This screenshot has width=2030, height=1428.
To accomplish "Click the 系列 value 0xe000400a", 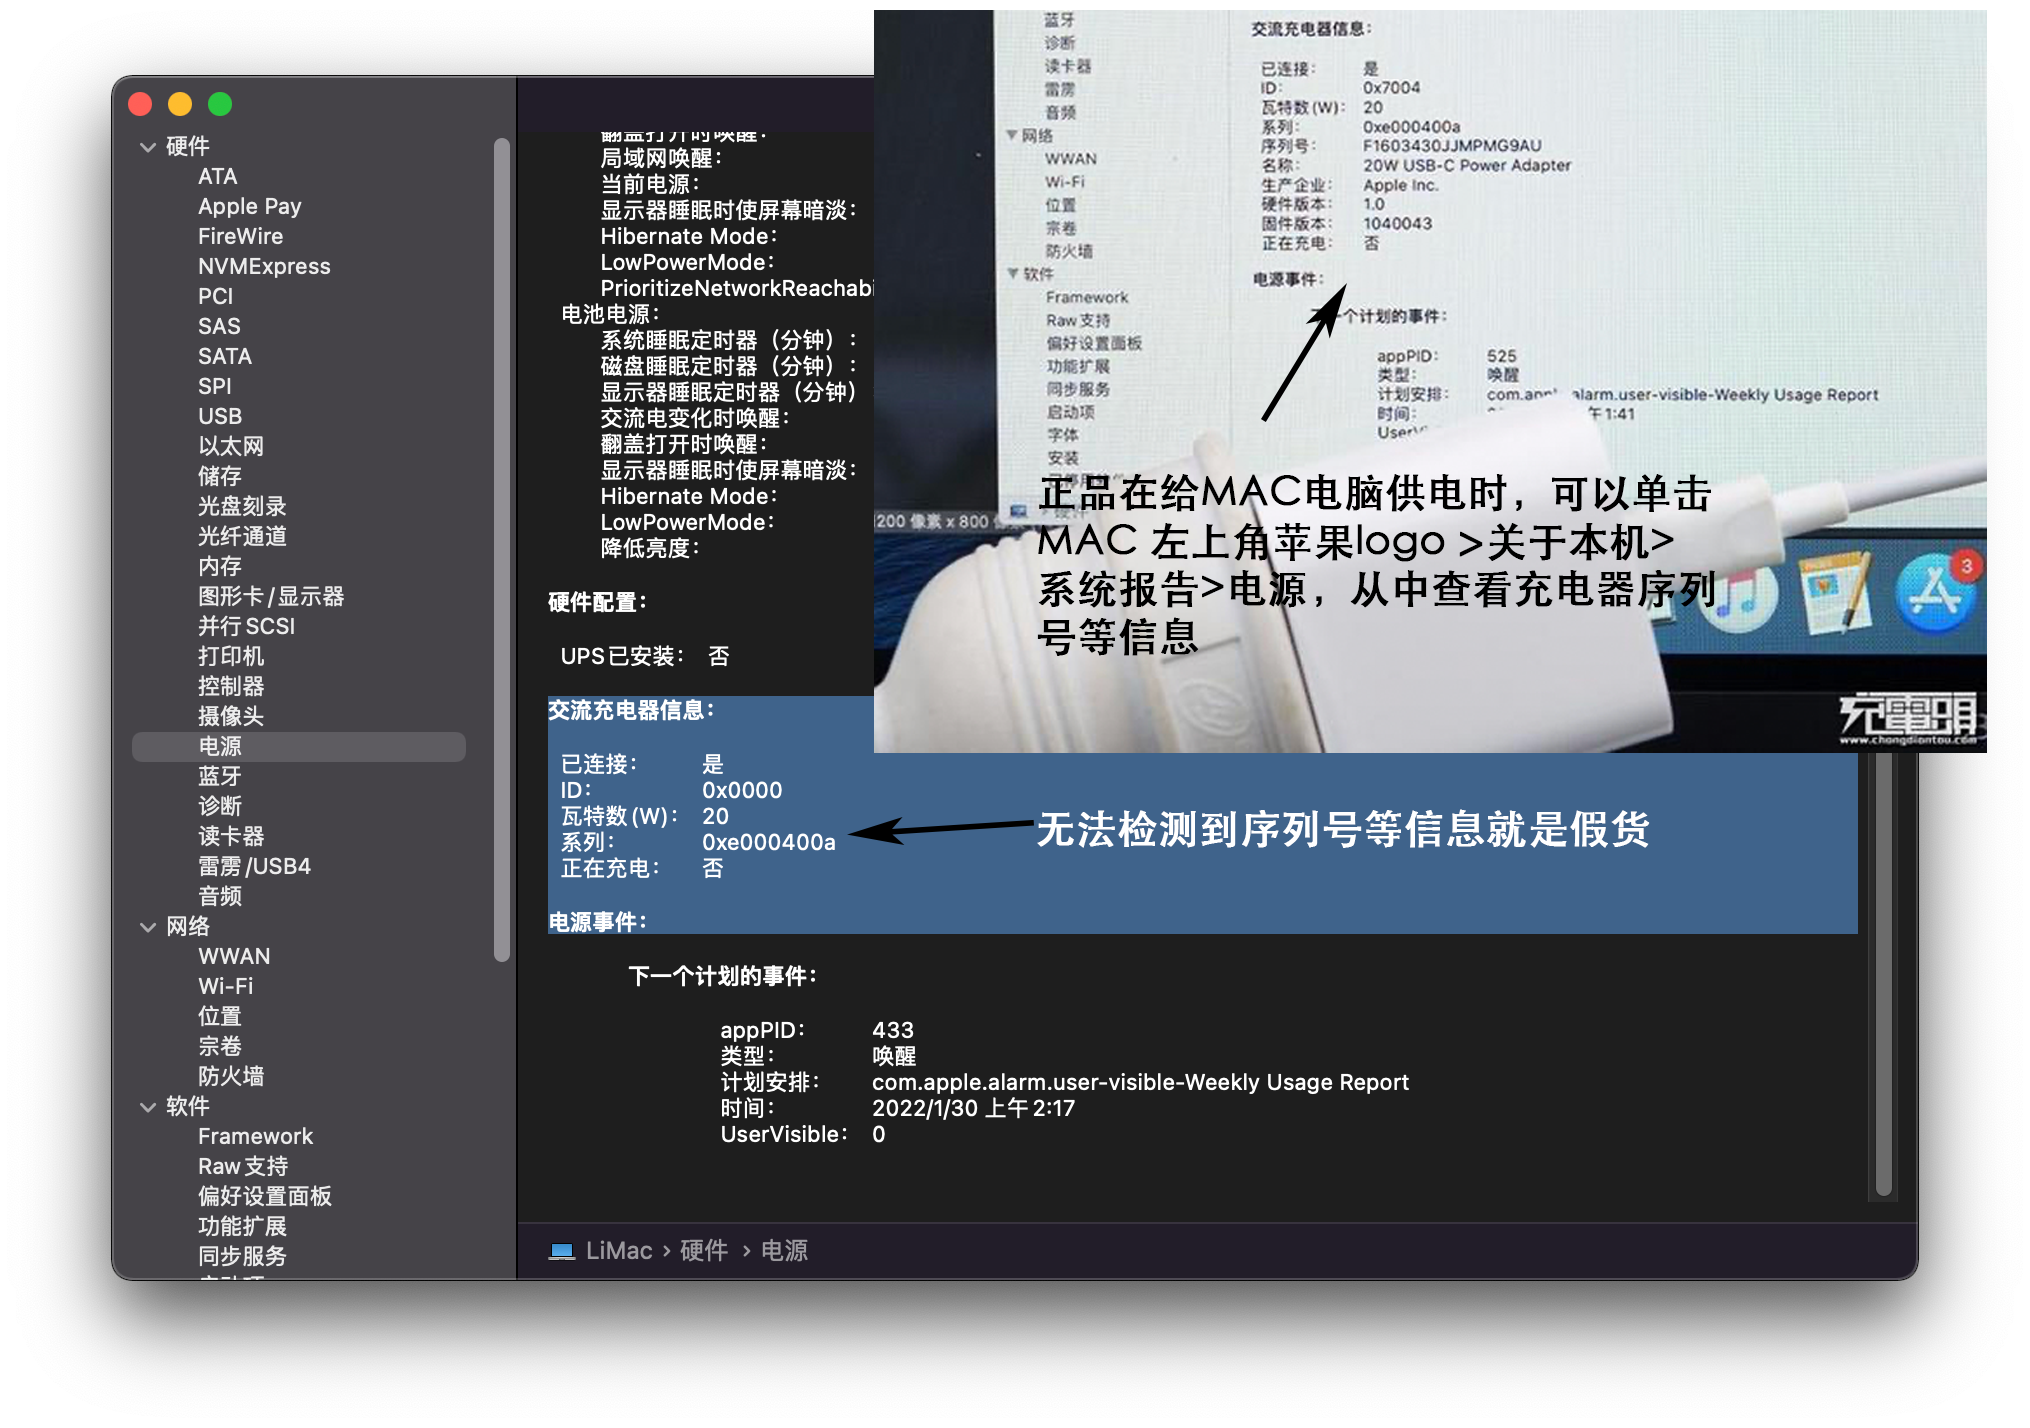I will pos(769,843).
